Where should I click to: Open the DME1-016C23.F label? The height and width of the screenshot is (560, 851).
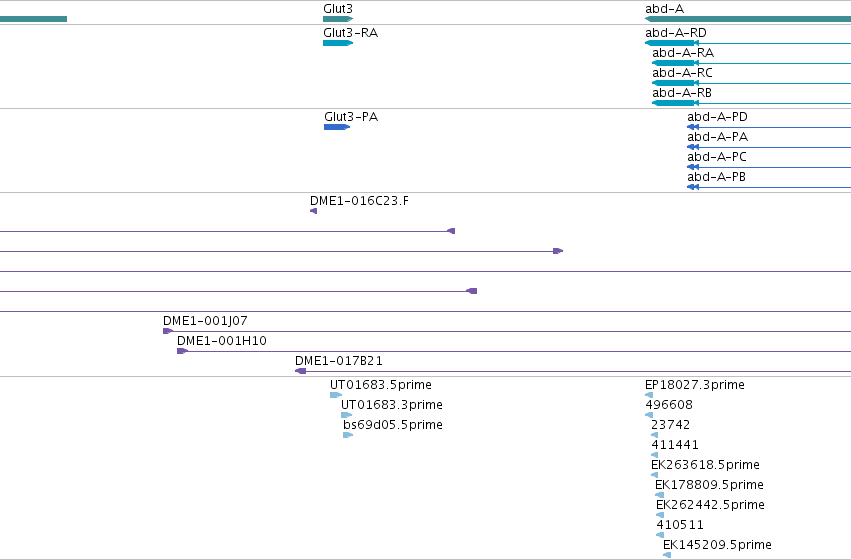click(x=359, y=201)
